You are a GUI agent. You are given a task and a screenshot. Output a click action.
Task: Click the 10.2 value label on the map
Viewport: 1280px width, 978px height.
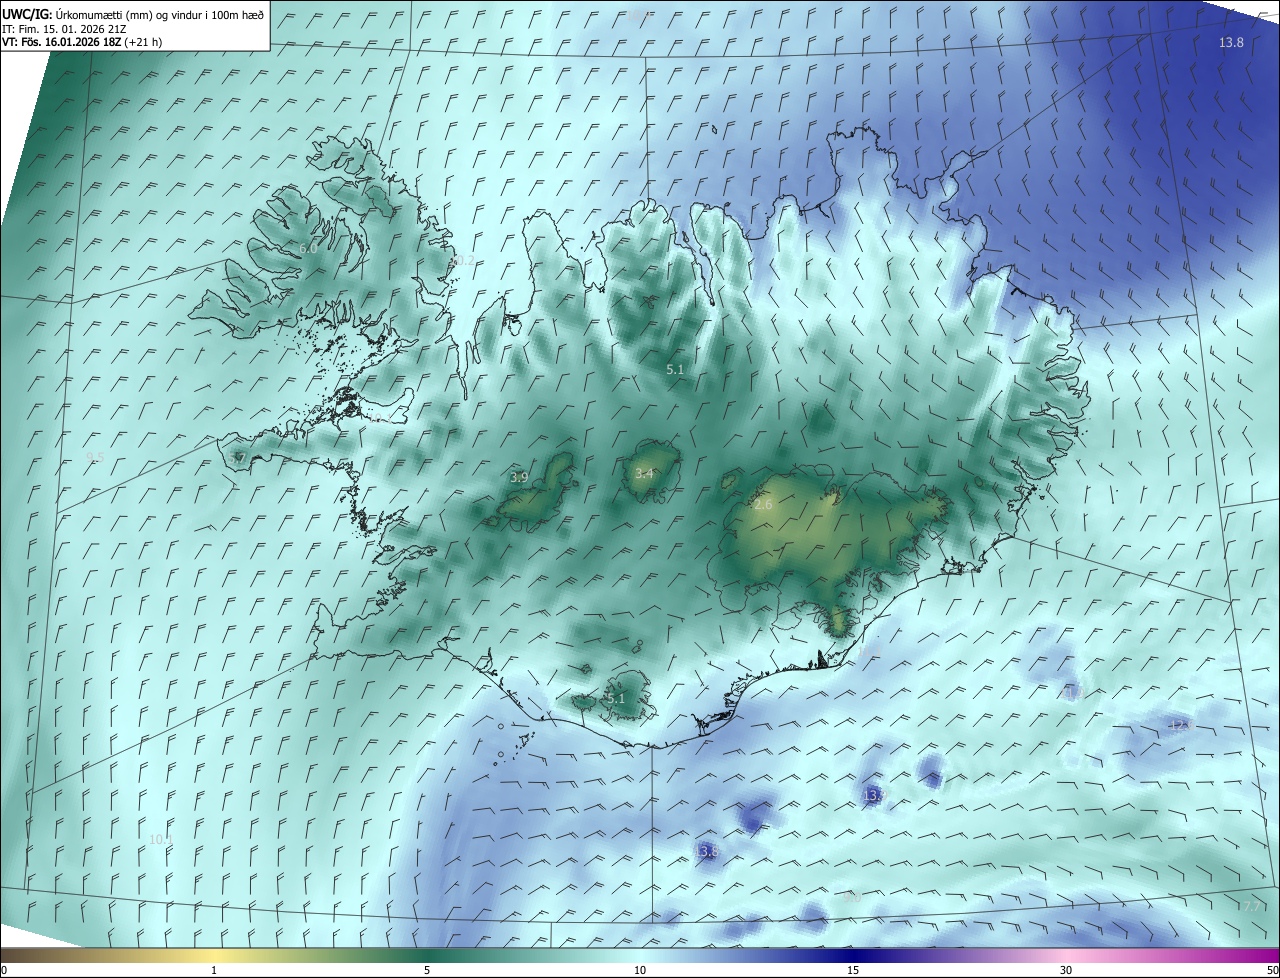pos(463,261)
